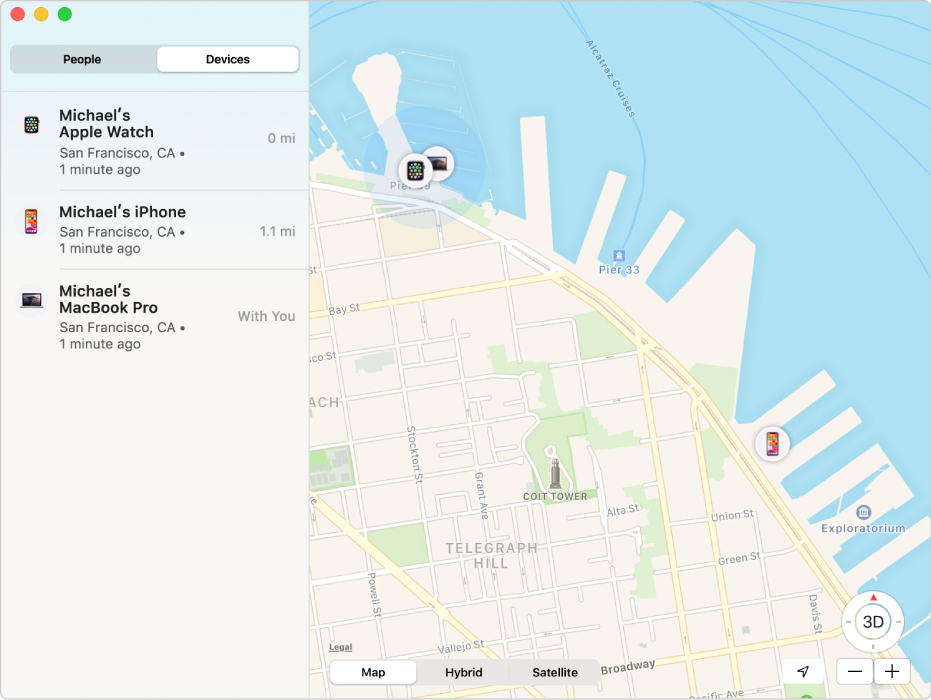This screenshot has width=931, height=700.
Task: Minimize window with yellow button
Action: click(41, 14)
